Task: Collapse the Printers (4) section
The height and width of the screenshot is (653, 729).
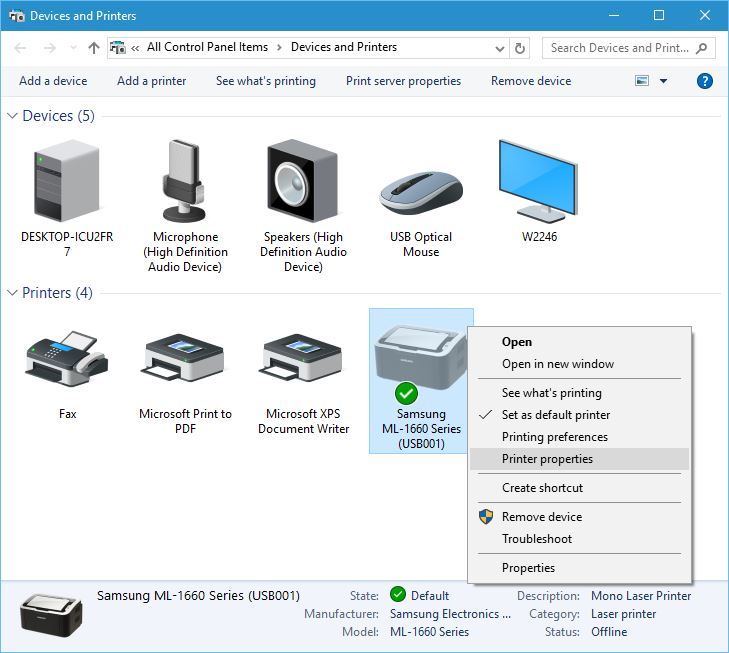Action: tap(12, 293)
